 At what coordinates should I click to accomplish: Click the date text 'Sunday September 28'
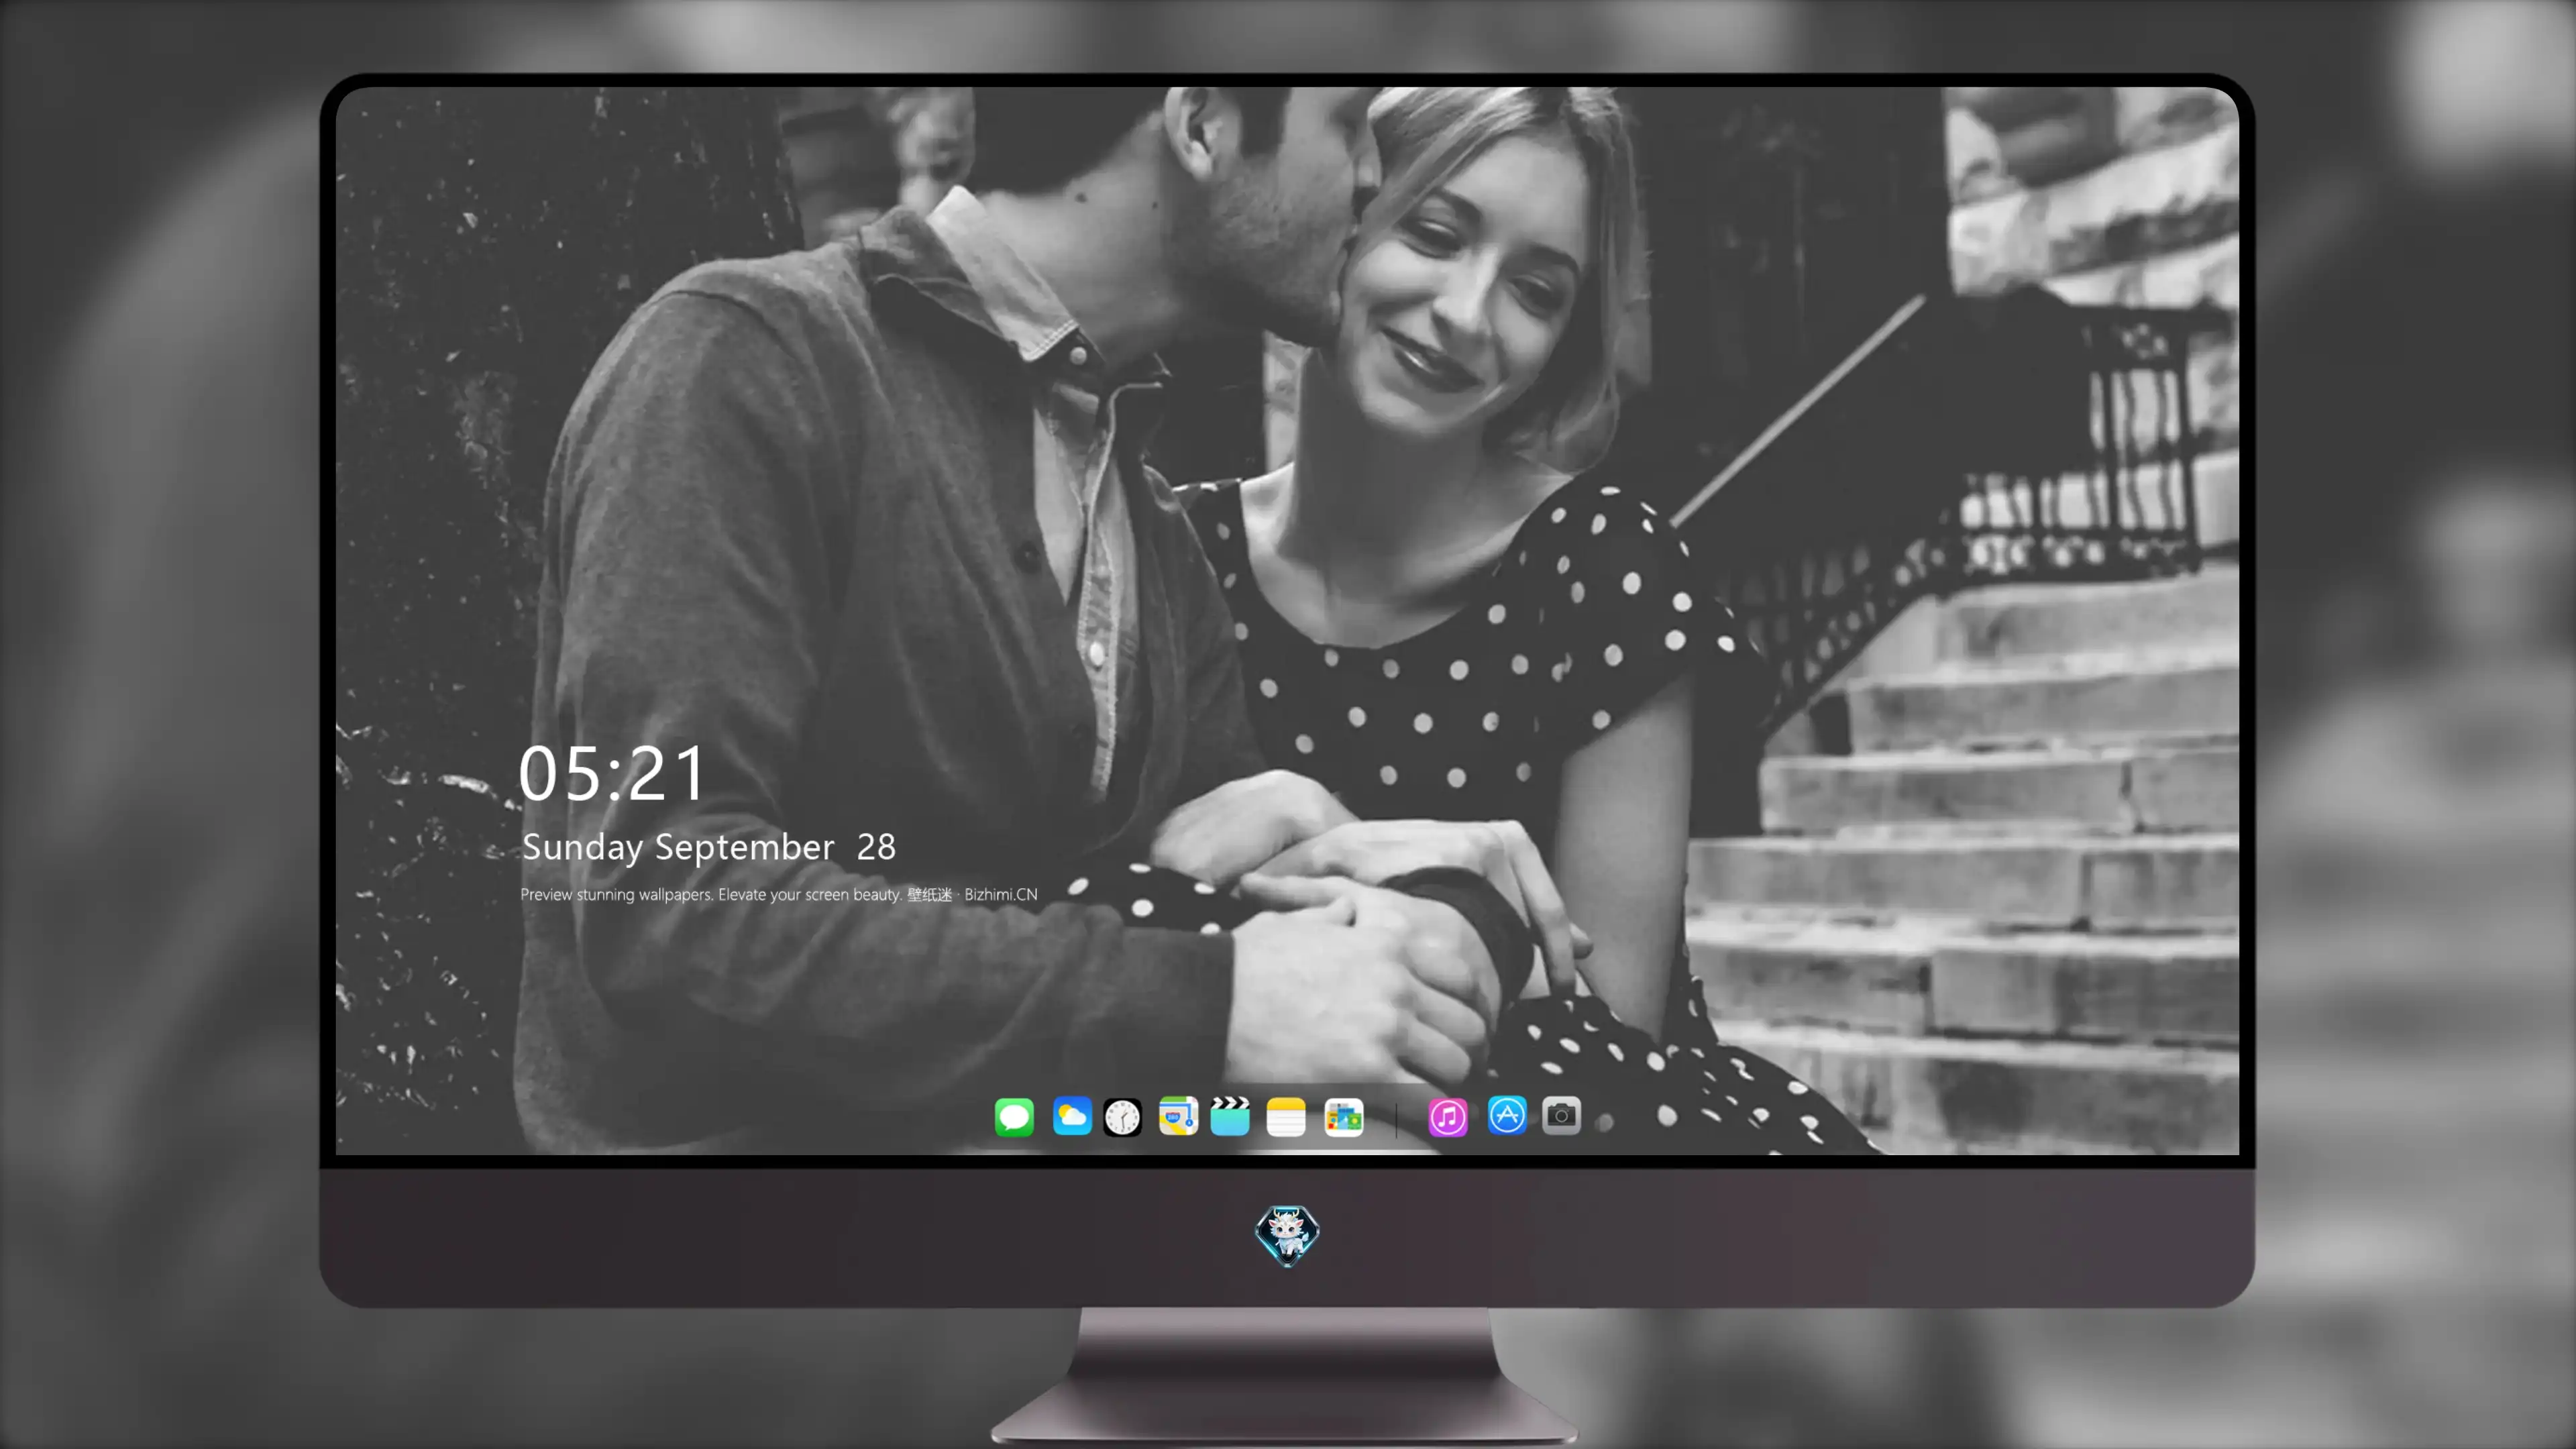point(708,847)
